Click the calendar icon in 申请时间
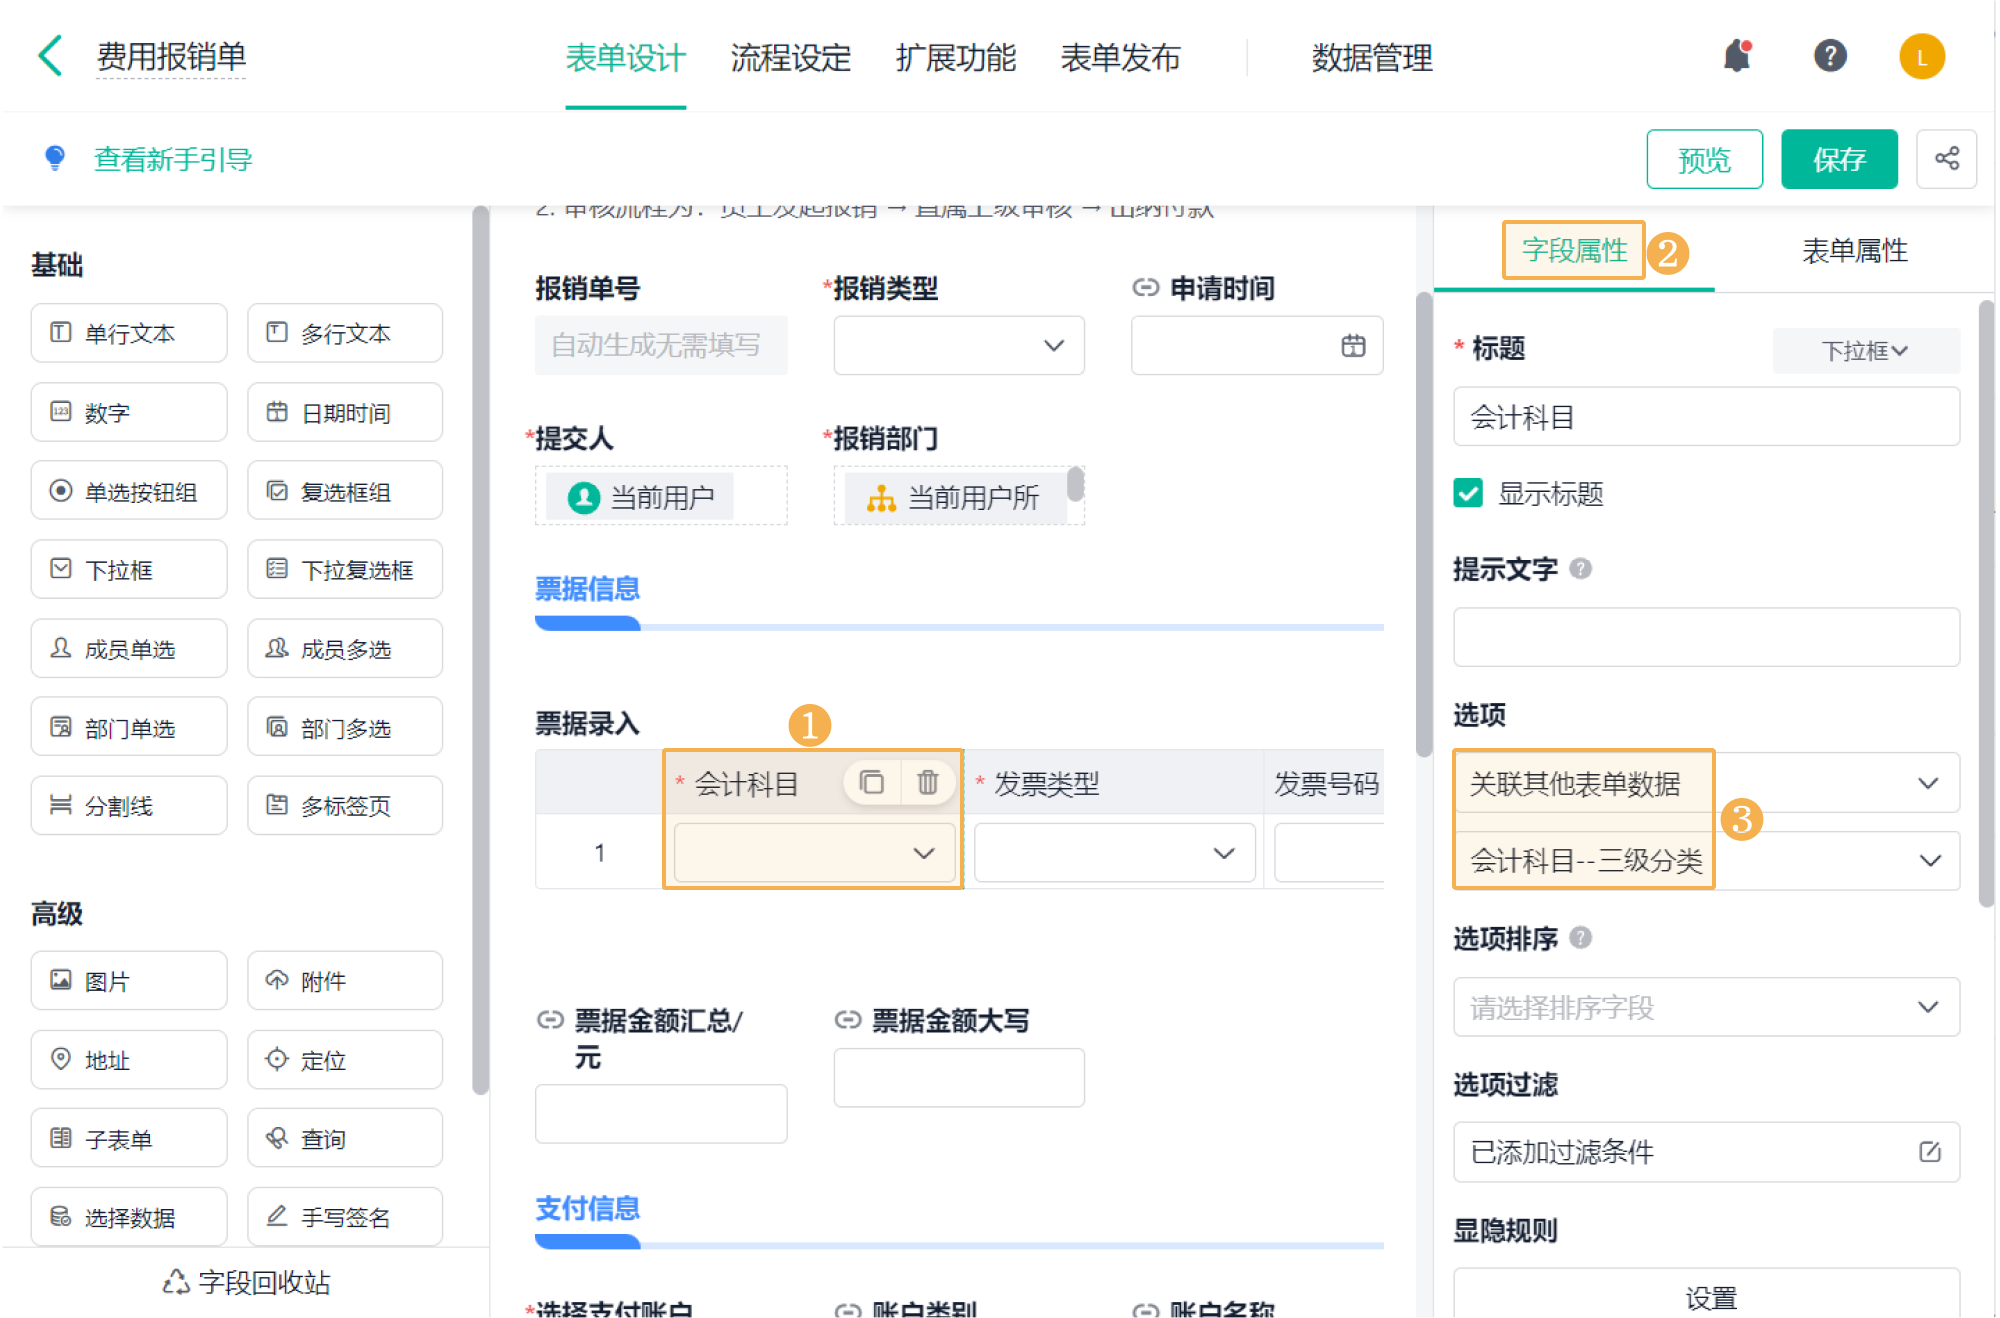 (1353, 346)
